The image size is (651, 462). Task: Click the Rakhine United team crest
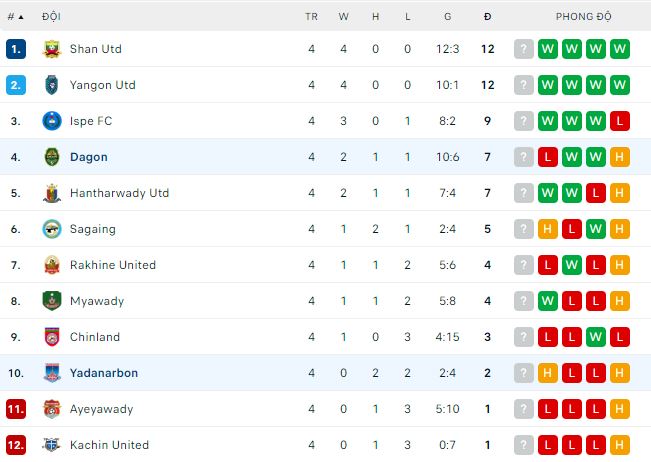pyautogui.click(x=52, y=265)
